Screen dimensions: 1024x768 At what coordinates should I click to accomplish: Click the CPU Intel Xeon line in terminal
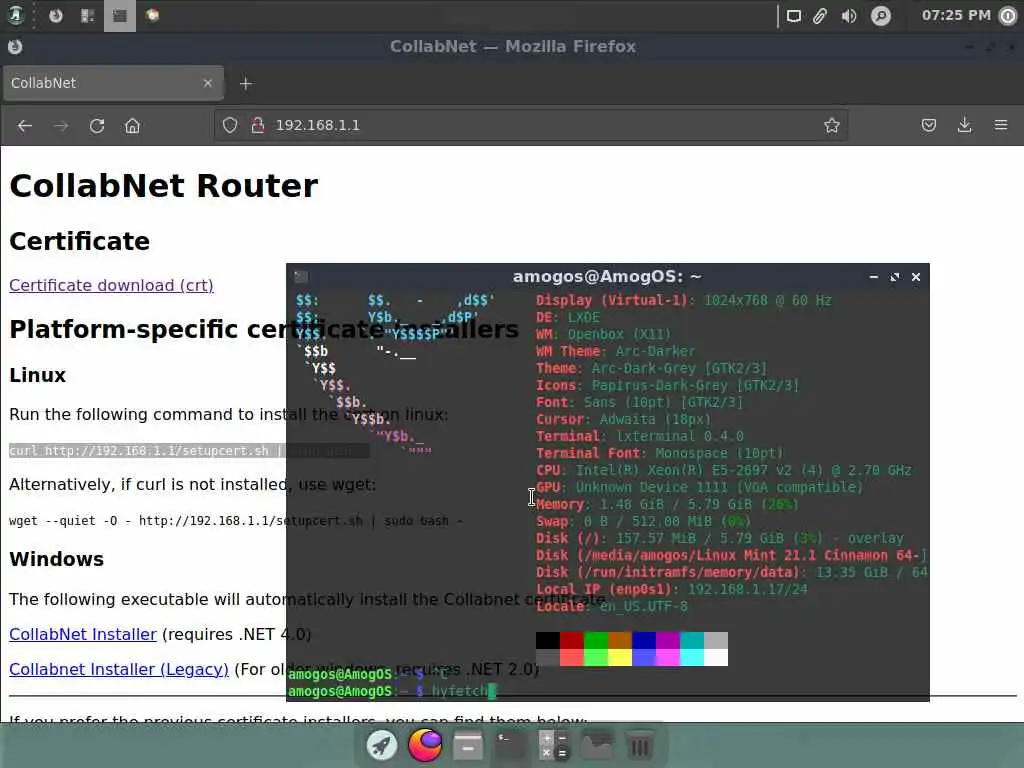coord(724,470)
